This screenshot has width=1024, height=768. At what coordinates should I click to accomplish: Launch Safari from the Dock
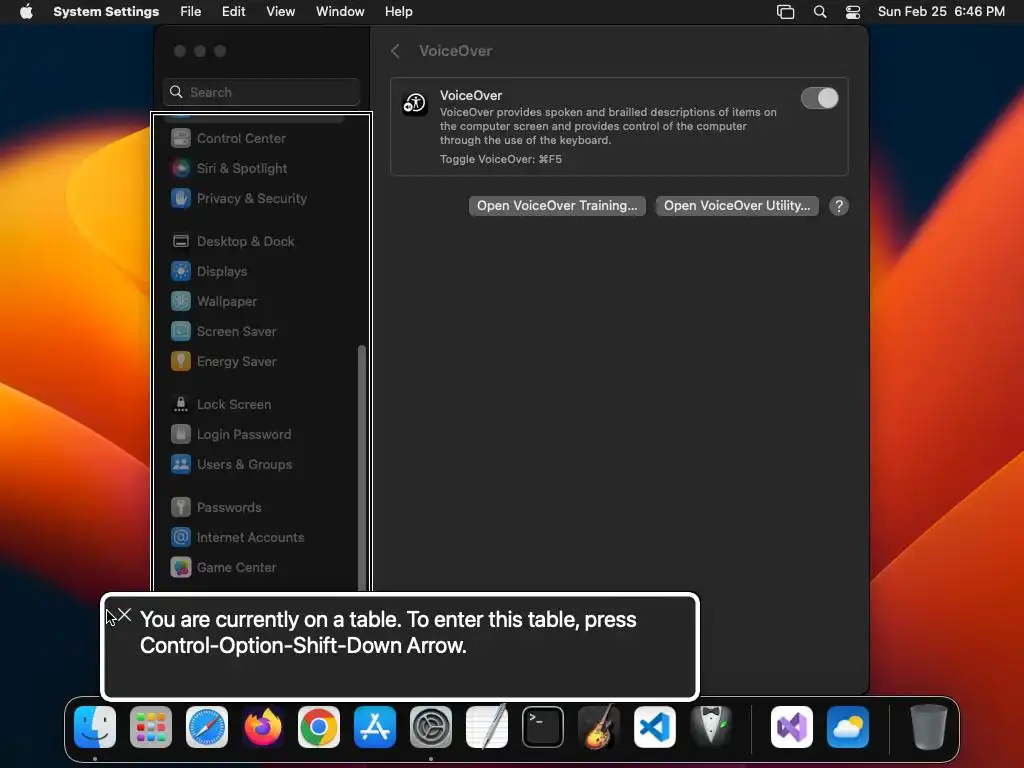click(x=207, y=728)
